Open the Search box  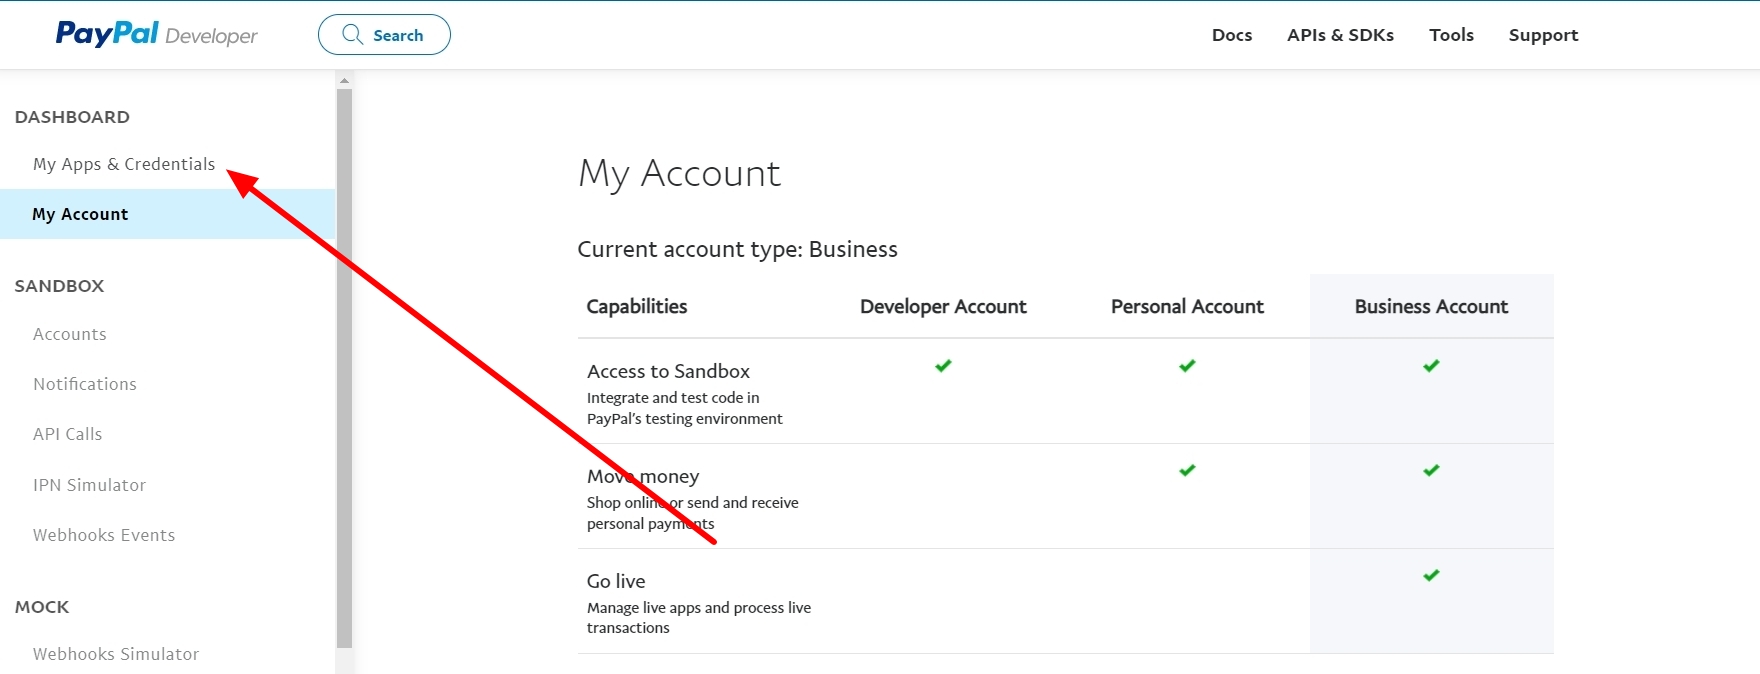tap(384, 35)
